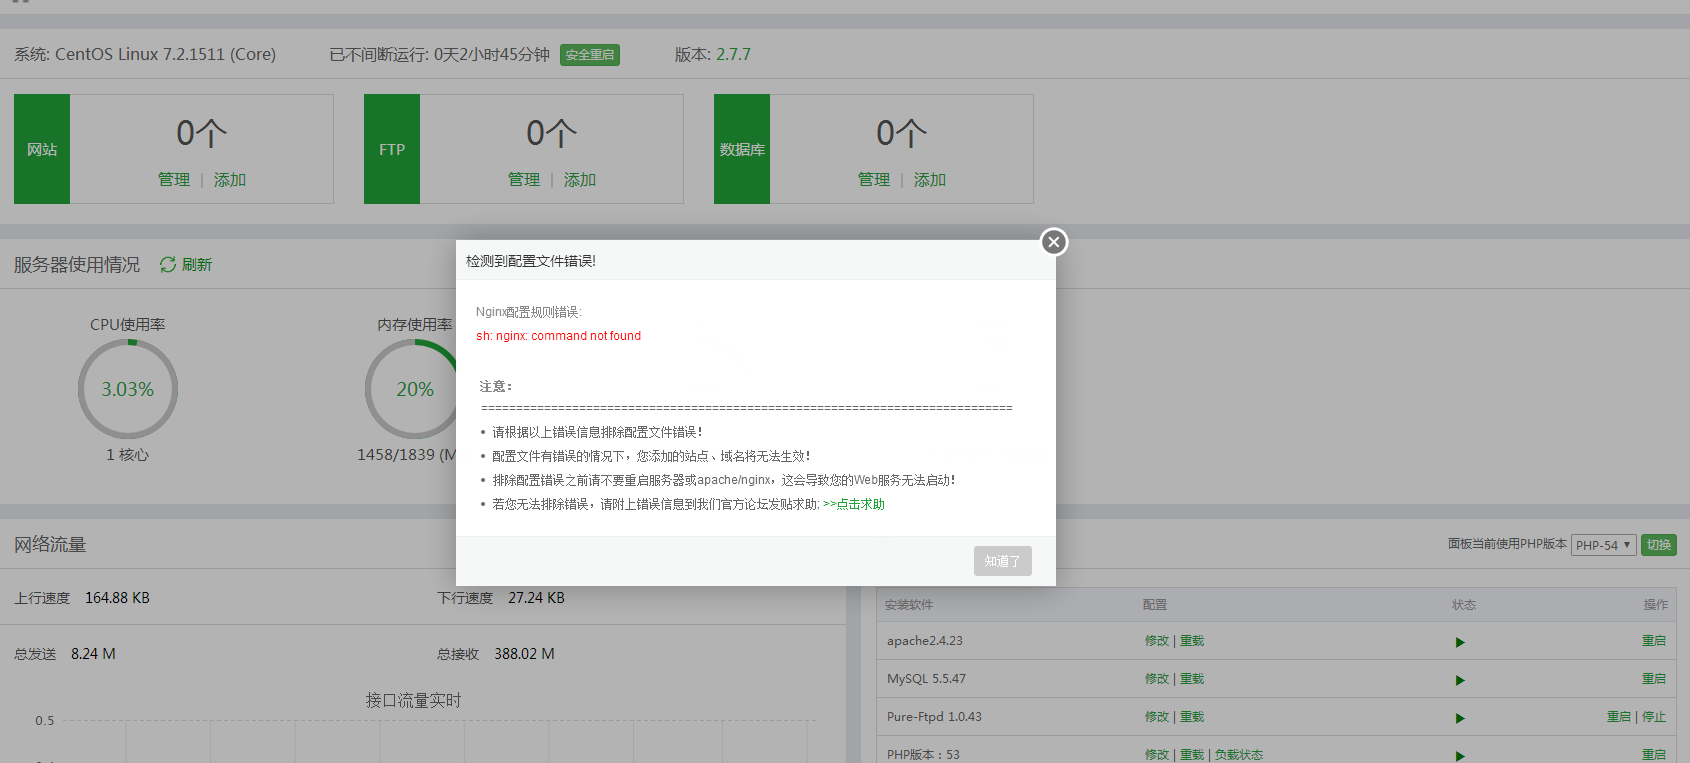This screenshot has height=763, width=1690.
Task: Click 修改 in the MySQL 5.5.47 row
Action: click(x=1157, y=679)
